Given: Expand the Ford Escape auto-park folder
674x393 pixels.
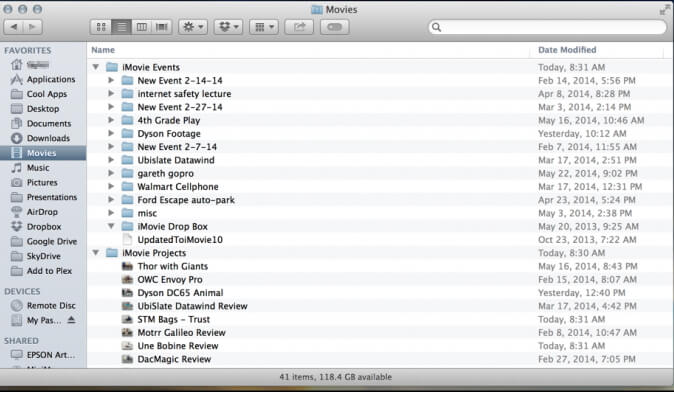Looking at the screenshot, I should point(111,200).
